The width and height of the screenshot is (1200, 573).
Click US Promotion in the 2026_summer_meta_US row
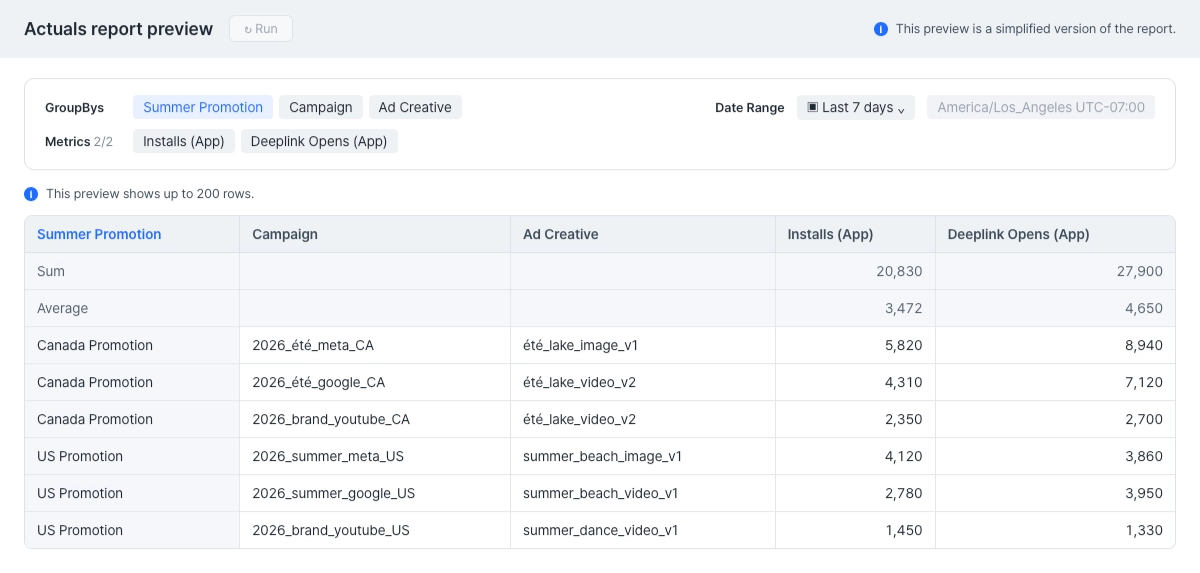click(x=80, y=456)
